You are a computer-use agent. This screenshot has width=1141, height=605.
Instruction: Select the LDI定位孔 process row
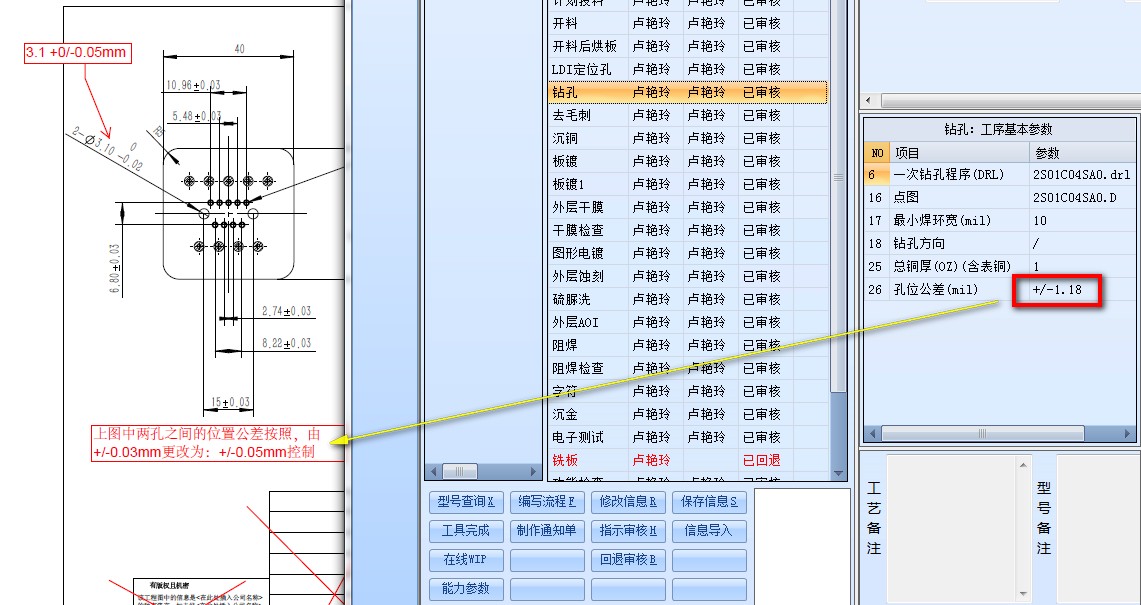pos(688,69)
